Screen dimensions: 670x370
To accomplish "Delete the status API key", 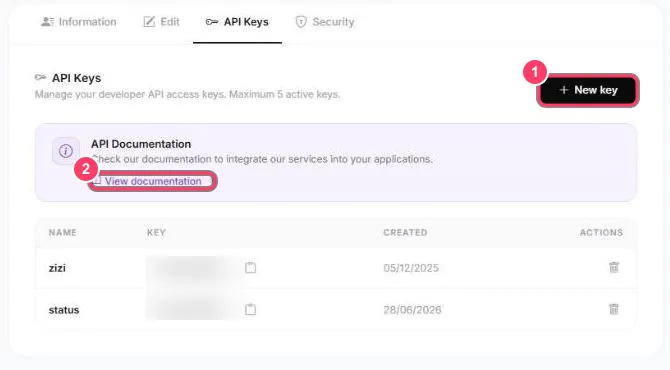I will coord(614,309).
